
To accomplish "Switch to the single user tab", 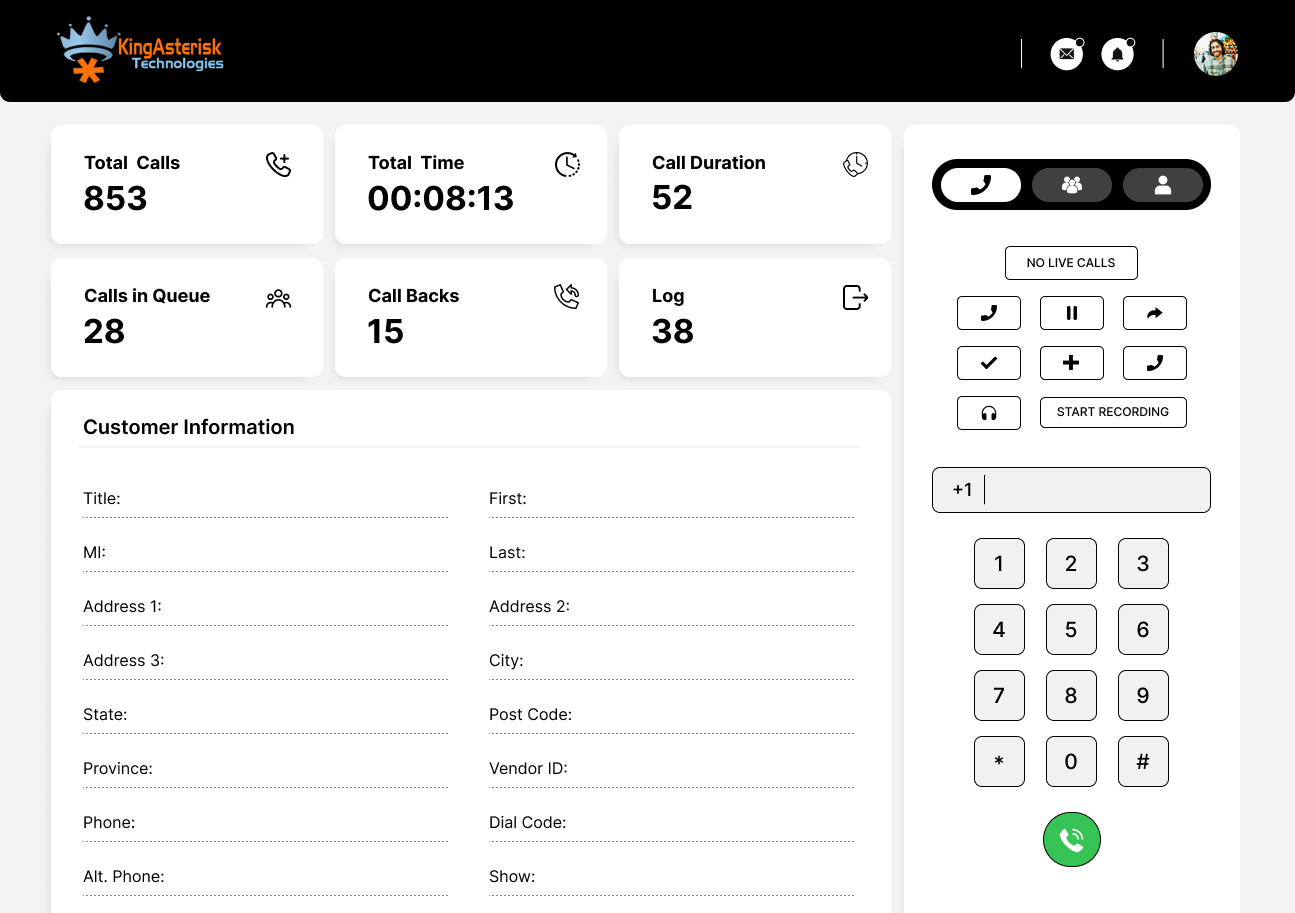I will 1162,185.
